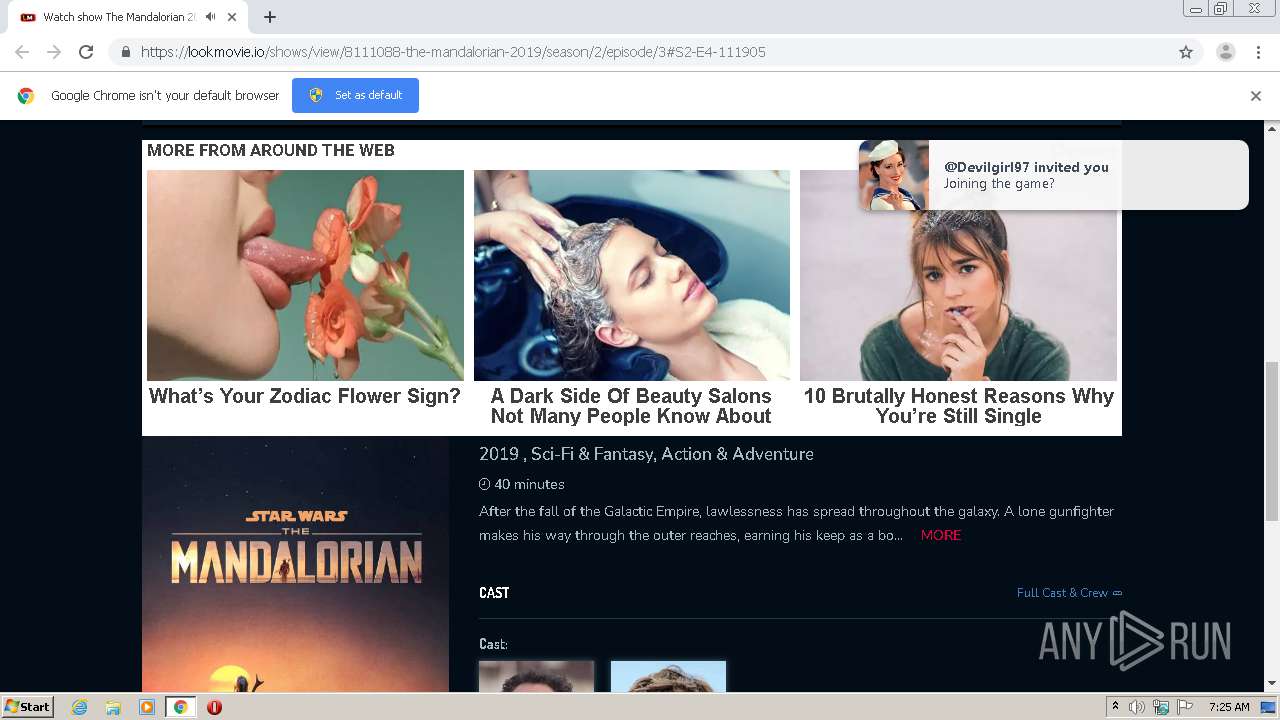
Task: Open Full Cast & Crew link
Action: point(1069,593)
